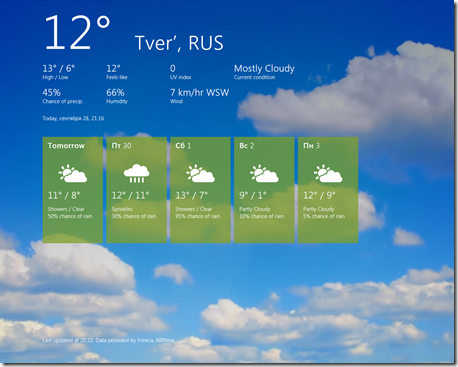
Task: Click the 12° Feels like value
Action: (113, 68)
